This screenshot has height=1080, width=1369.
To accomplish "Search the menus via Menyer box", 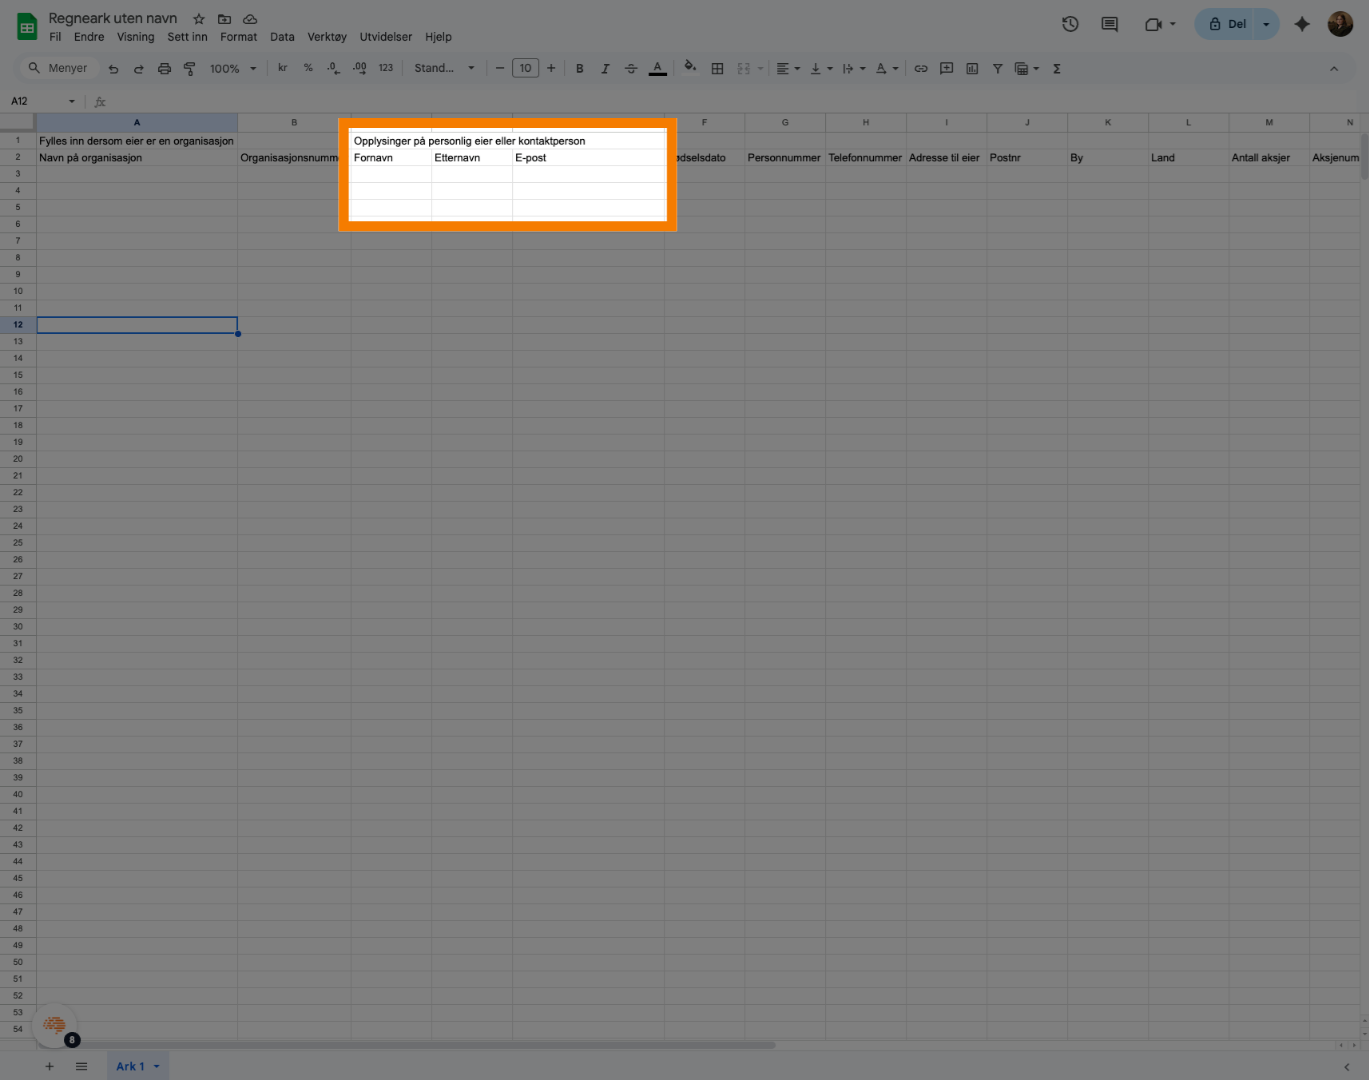I will pyautogui.click(x=58, y=68).
